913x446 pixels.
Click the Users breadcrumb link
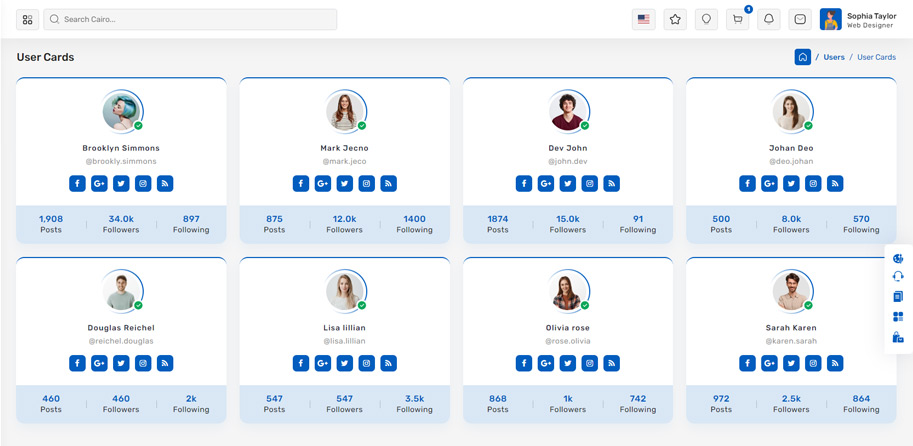833,57
